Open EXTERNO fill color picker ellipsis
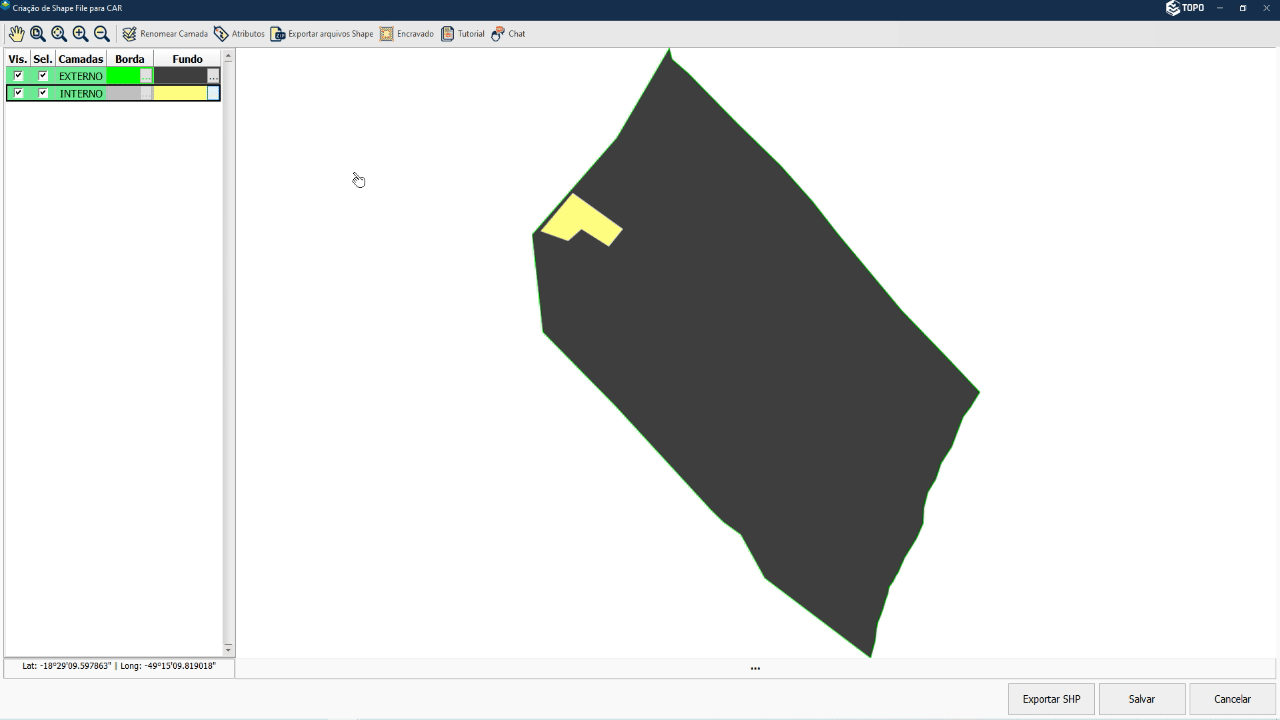 pos(213,76)
